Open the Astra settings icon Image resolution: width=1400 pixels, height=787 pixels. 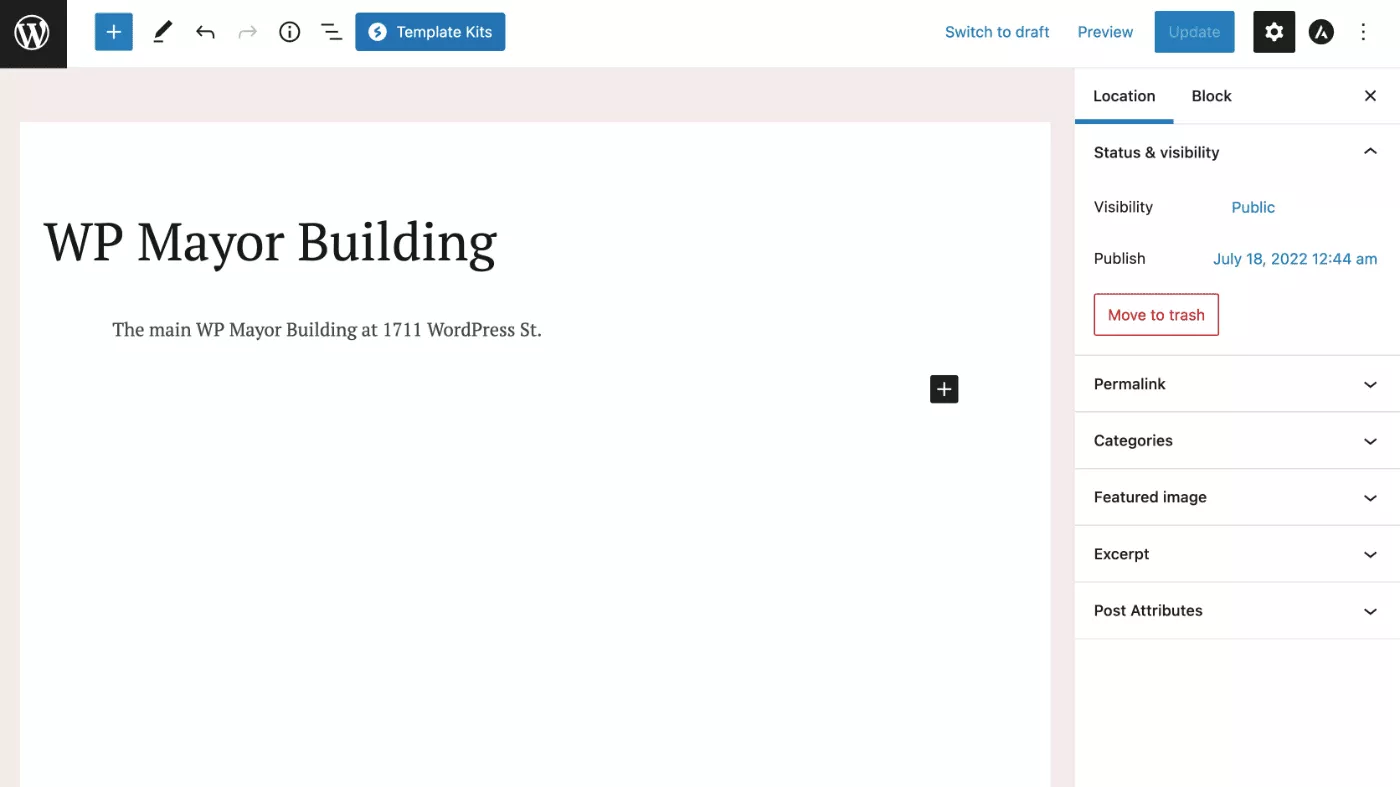tap(1321, 32)
